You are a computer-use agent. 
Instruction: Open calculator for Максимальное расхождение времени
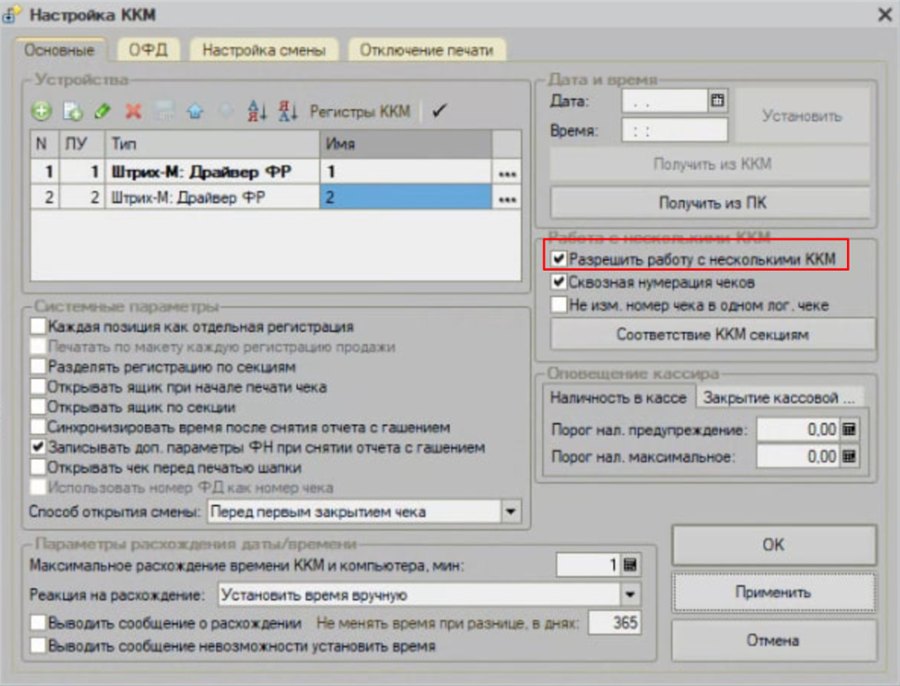click(630, 565)
